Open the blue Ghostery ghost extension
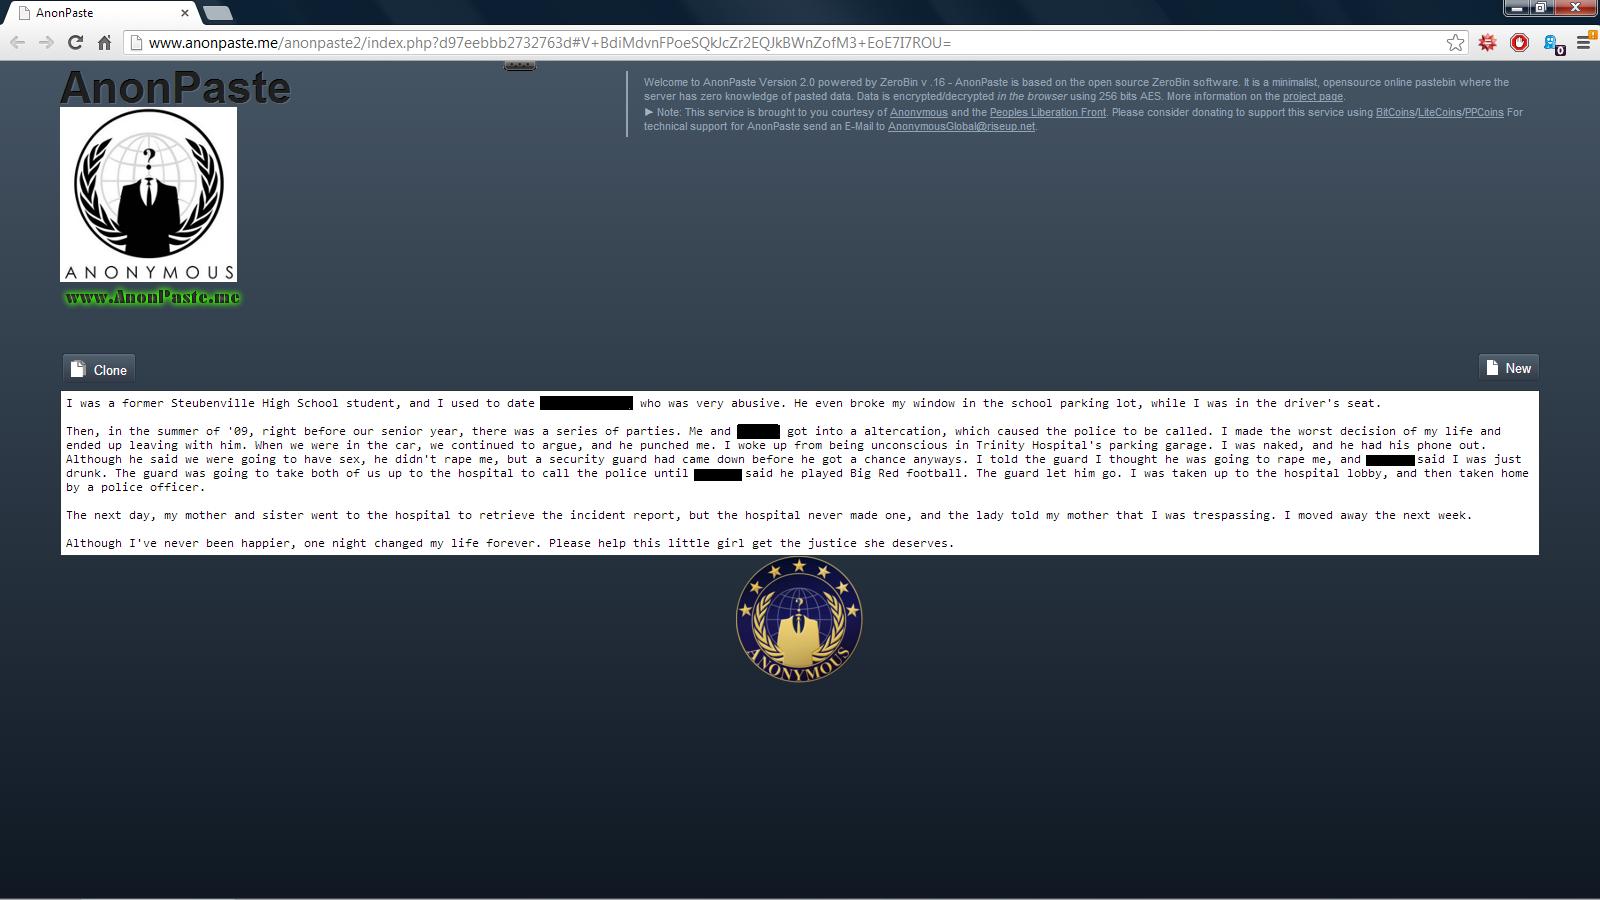Screen dimensions: 1600x900 pos(1552,43)
